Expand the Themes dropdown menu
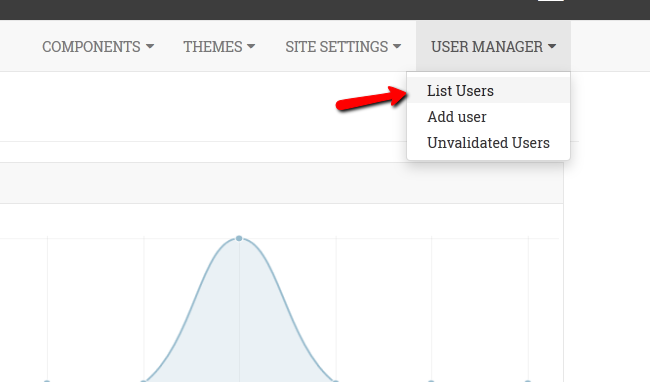Screen dimensions: 650x382 click(219, 46)
